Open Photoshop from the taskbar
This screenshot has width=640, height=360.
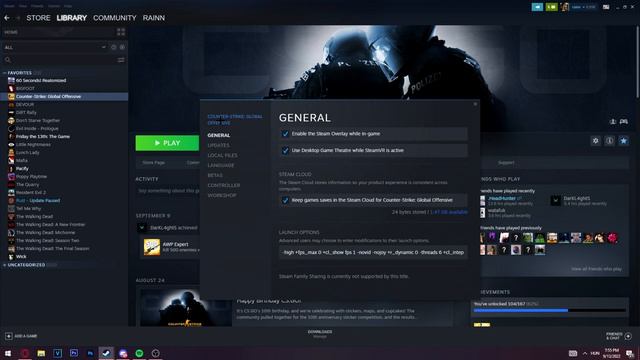click(90, 353)
